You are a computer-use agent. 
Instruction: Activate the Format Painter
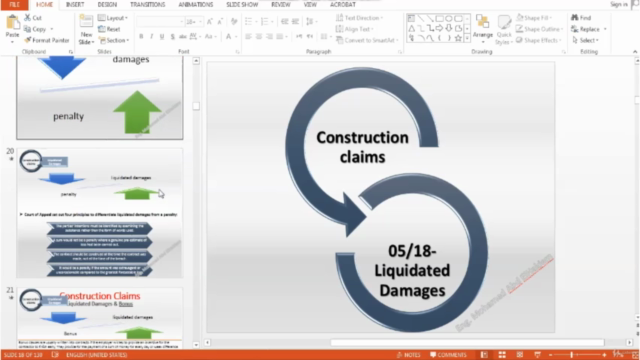point(47,40)
